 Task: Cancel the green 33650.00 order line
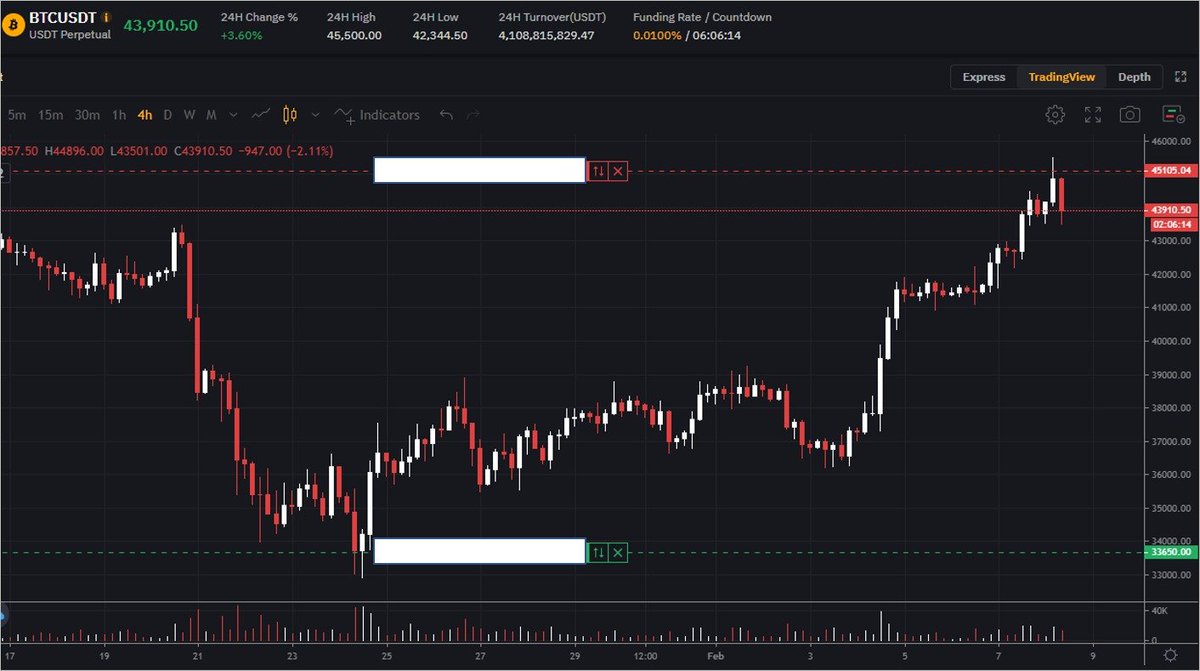[618, 552]
